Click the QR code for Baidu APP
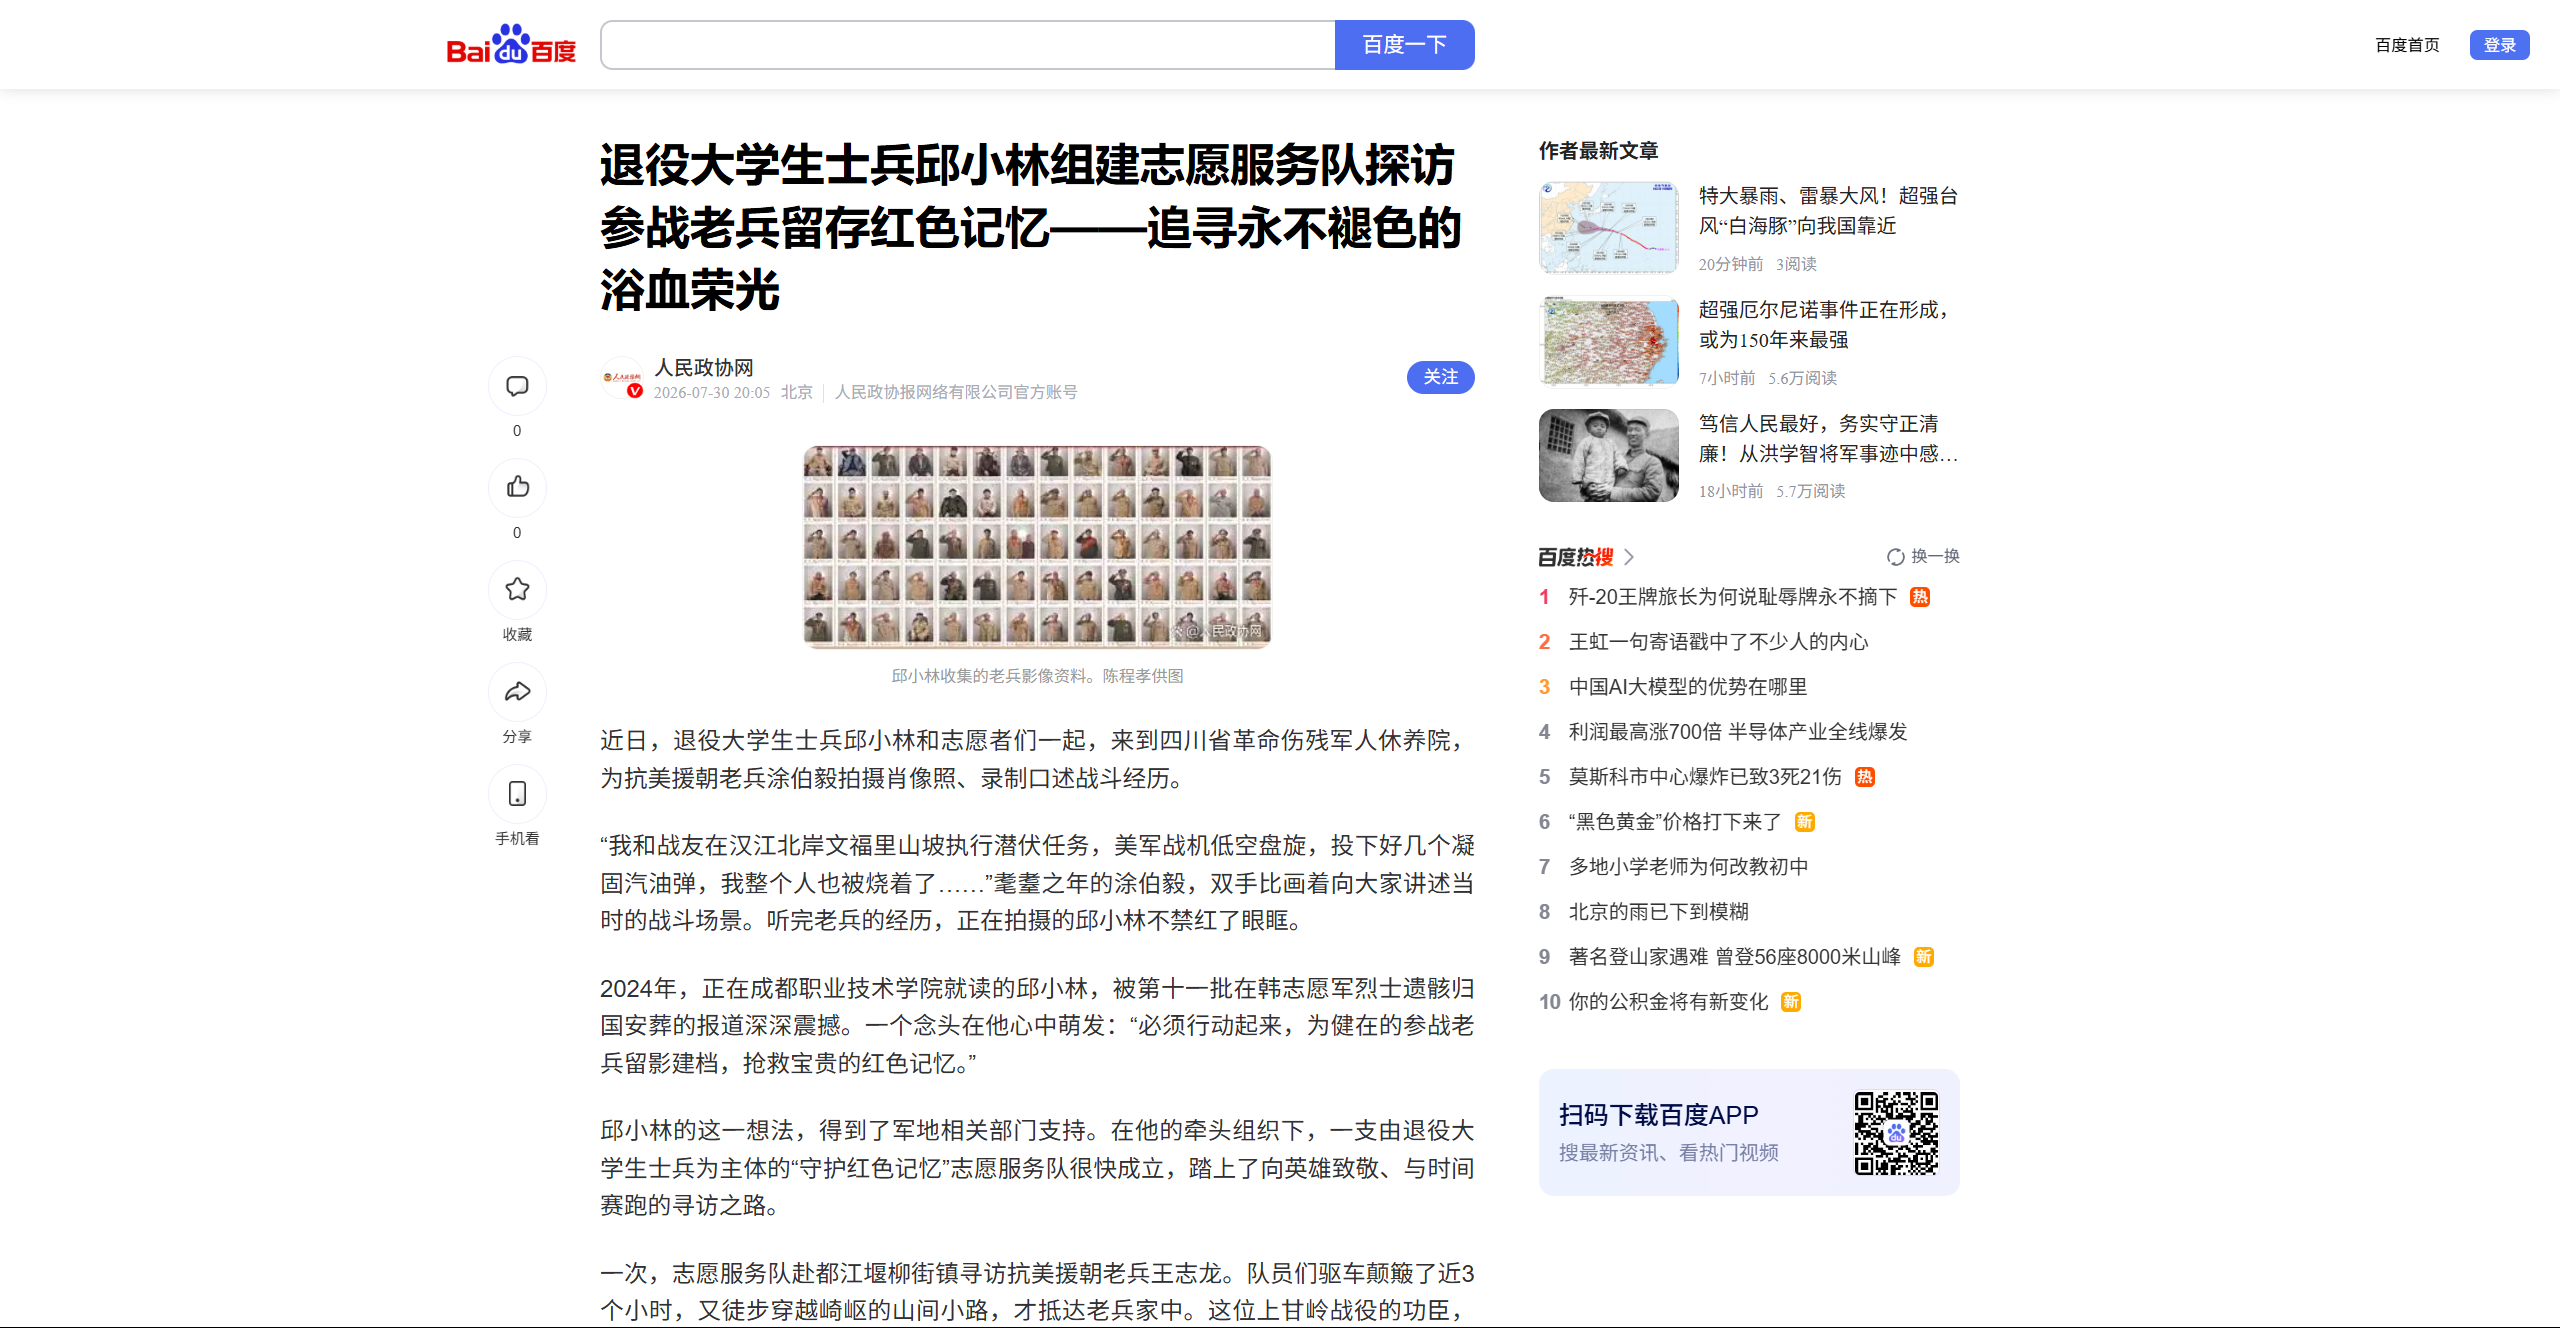 [1896, 1133]
